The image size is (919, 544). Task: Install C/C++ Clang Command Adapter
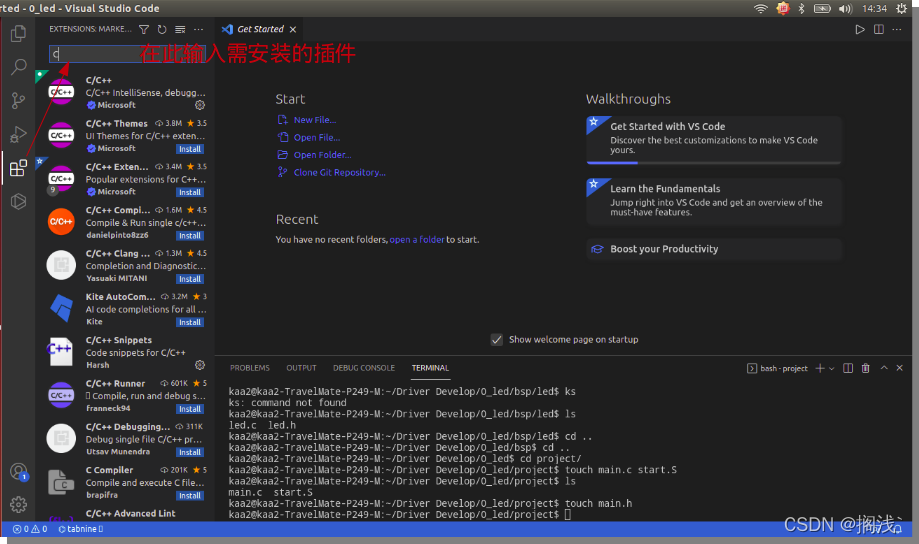tap(190, 279)
